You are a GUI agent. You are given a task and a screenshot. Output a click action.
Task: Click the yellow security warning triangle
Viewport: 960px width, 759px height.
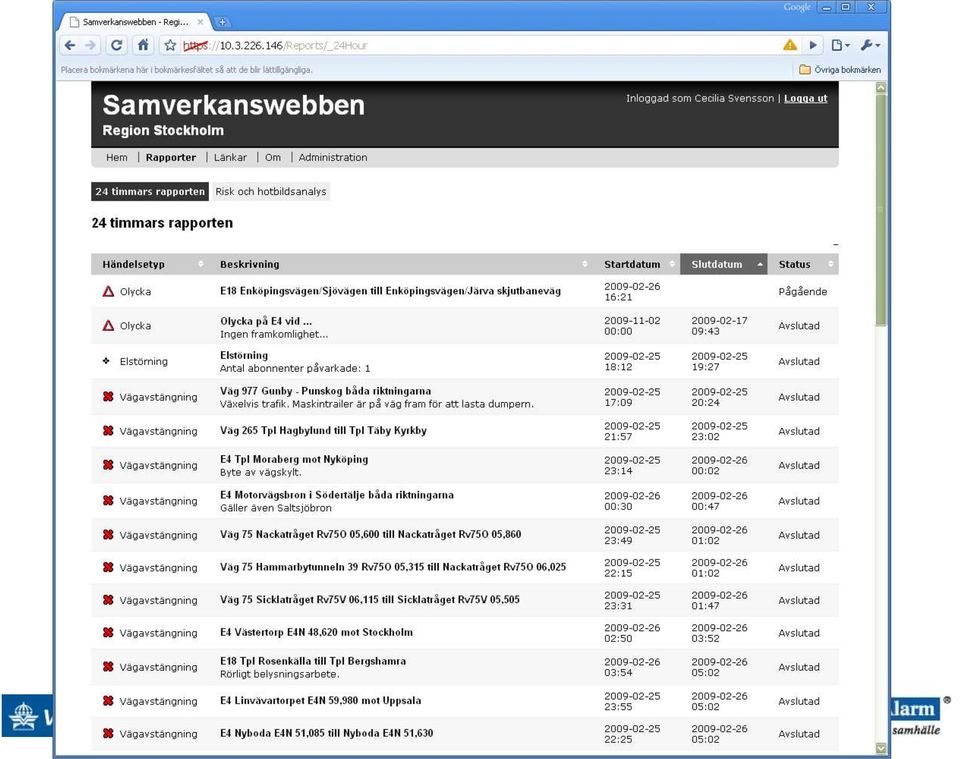(x=790, y=45)
